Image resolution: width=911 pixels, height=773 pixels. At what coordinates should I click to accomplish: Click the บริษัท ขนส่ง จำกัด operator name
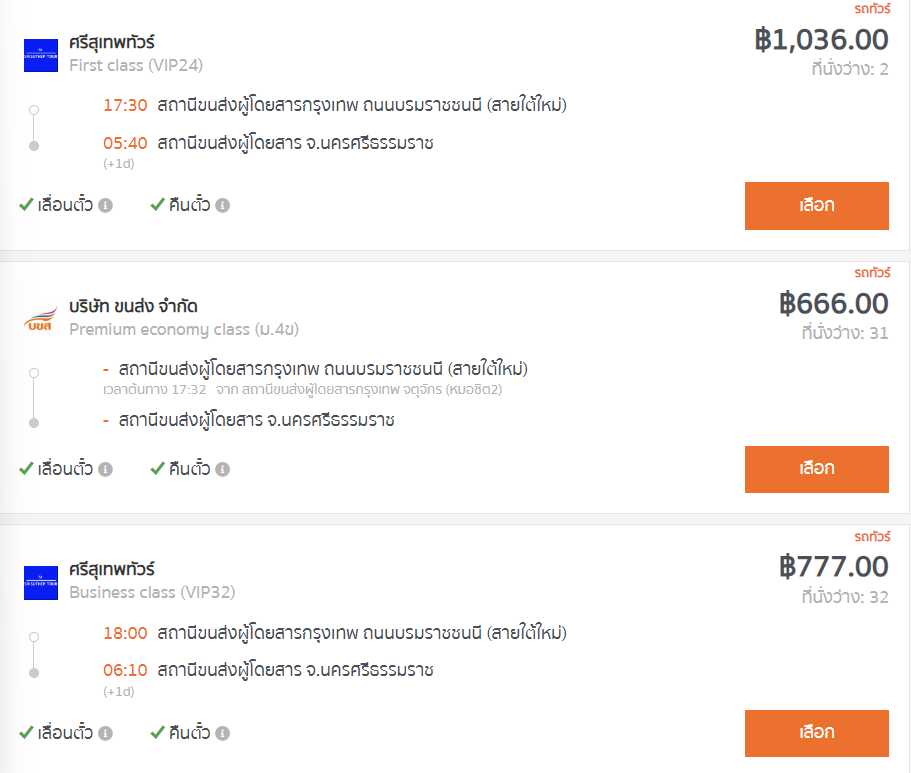[133, 306]
